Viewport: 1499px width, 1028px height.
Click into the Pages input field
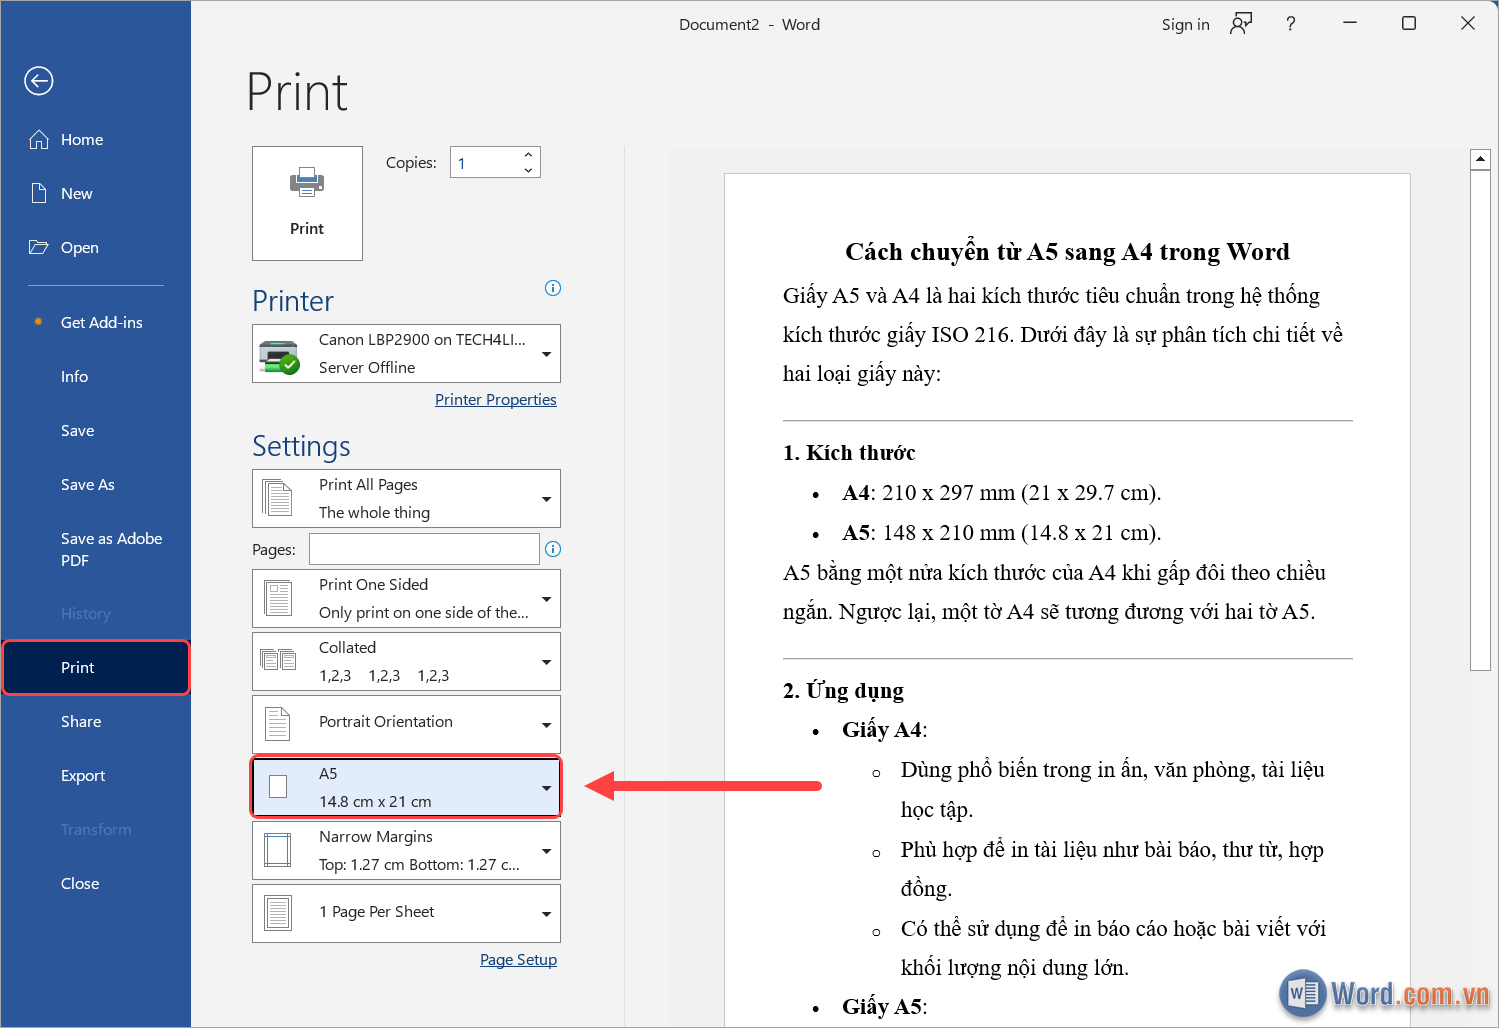click(424, 549)
